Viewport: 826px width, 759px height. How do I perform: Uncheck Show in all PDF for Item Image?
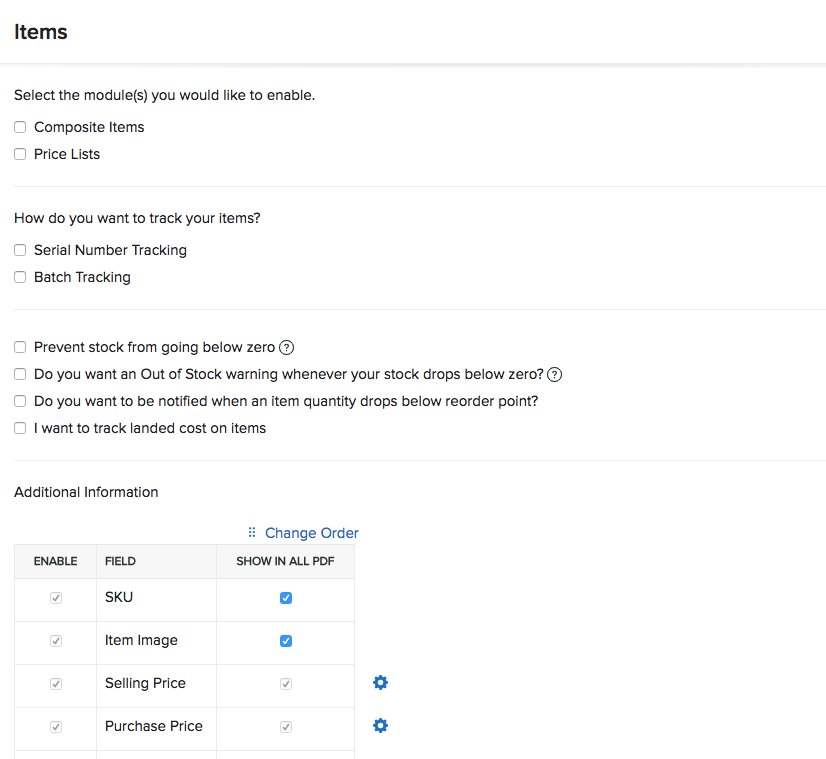[x=285, y=640]
